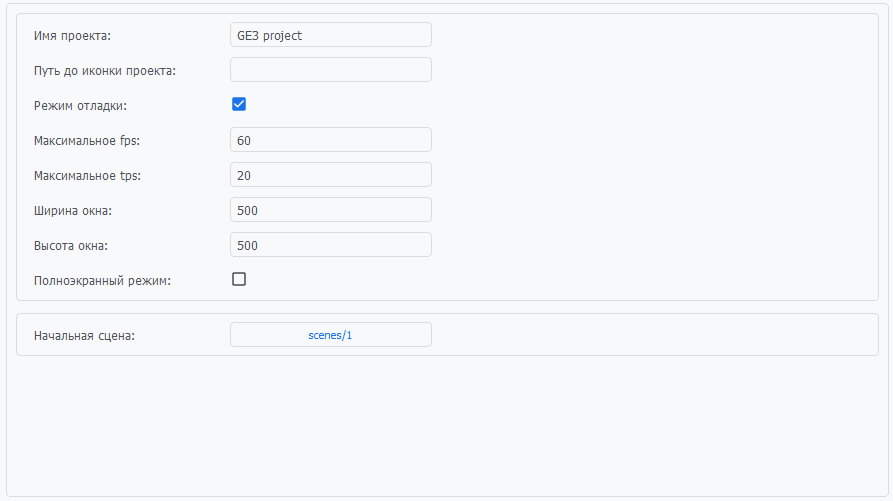Click the project name field containing GE3 project
Screen dimensions: 893x501
pos(330,35)
